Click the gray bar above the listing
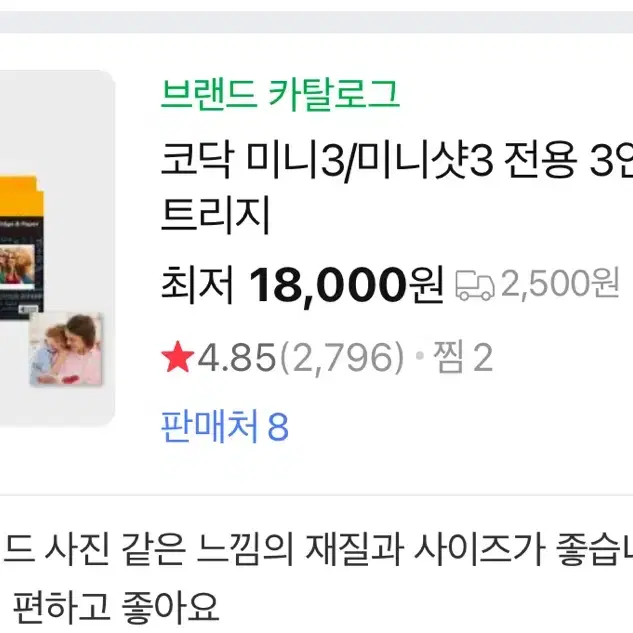The width and height of the screenshot is (633, 633). [x=316, y=22]
